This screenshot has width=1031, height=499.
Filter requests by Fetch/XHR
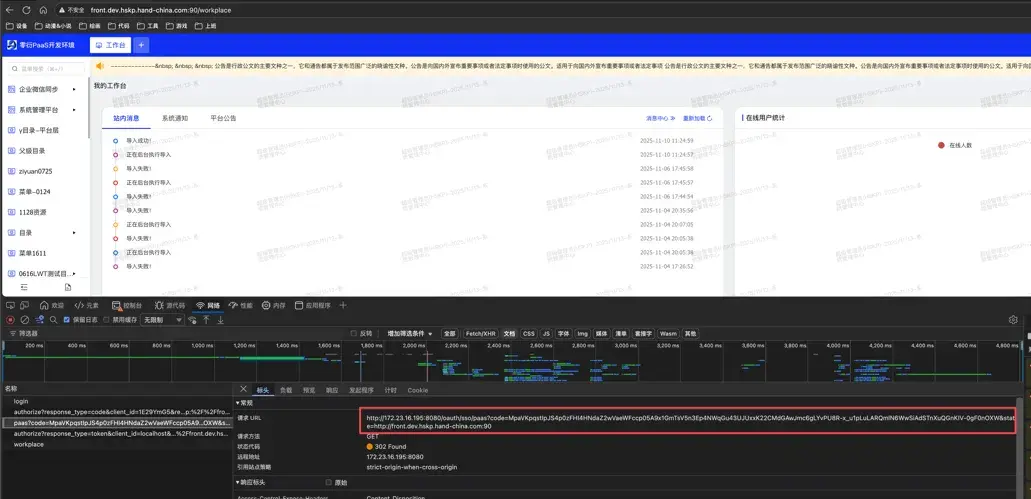[483, 333]
